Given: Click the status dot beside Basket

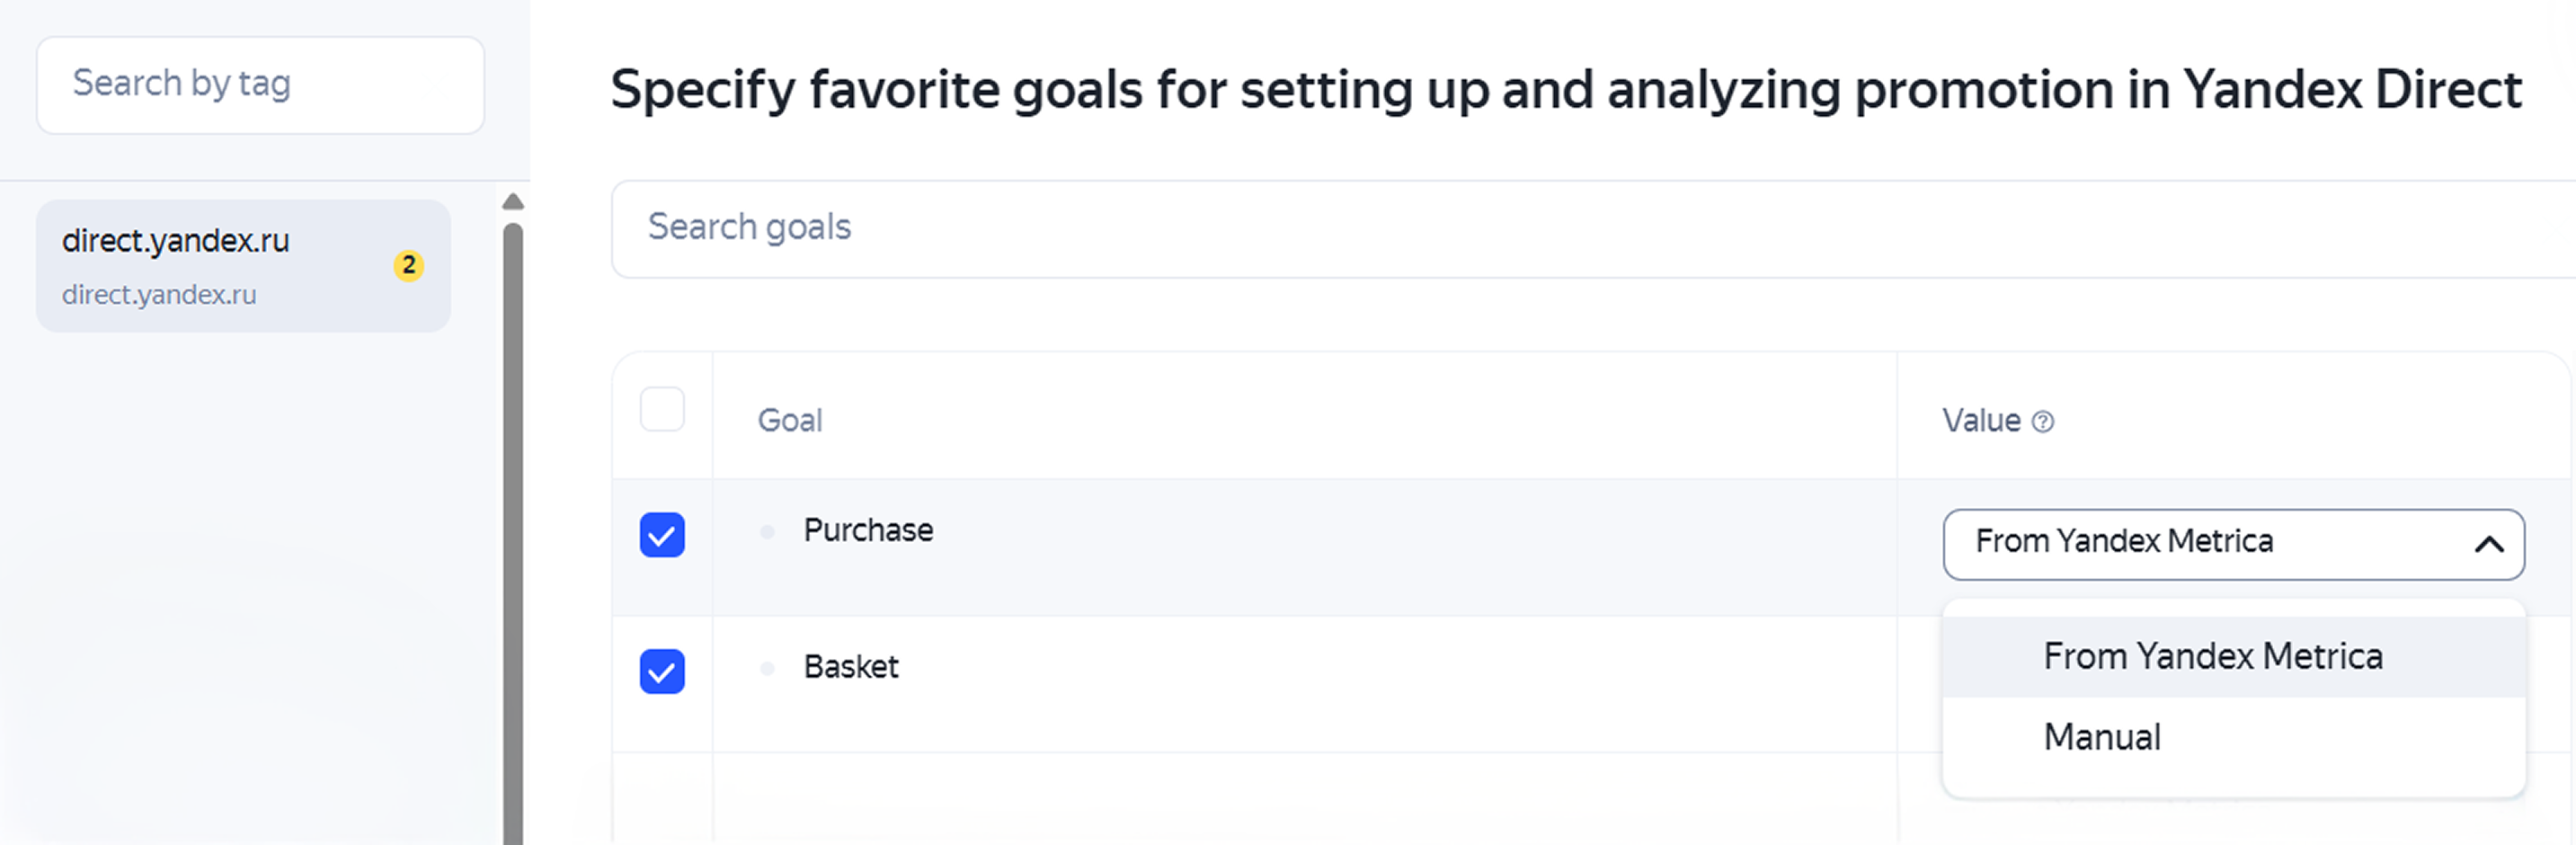Looking at the screenshot, I should coord(767,668).
